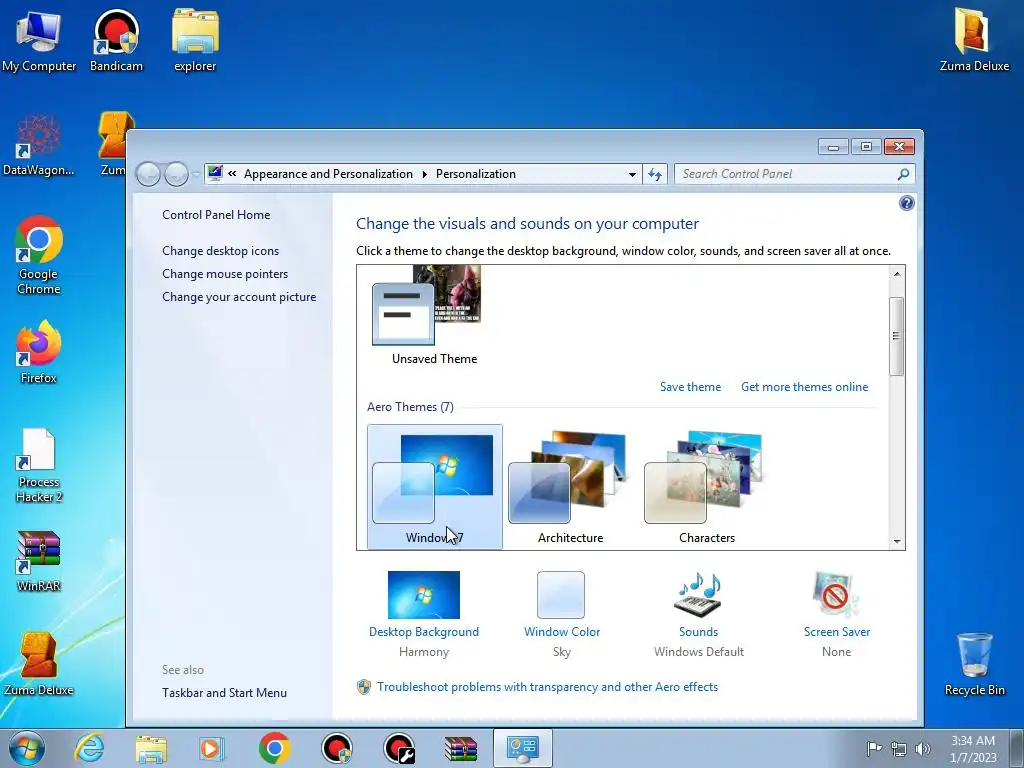Click the refresh button beside address bar
1024x768 pixels.
[x=655, y=174]
